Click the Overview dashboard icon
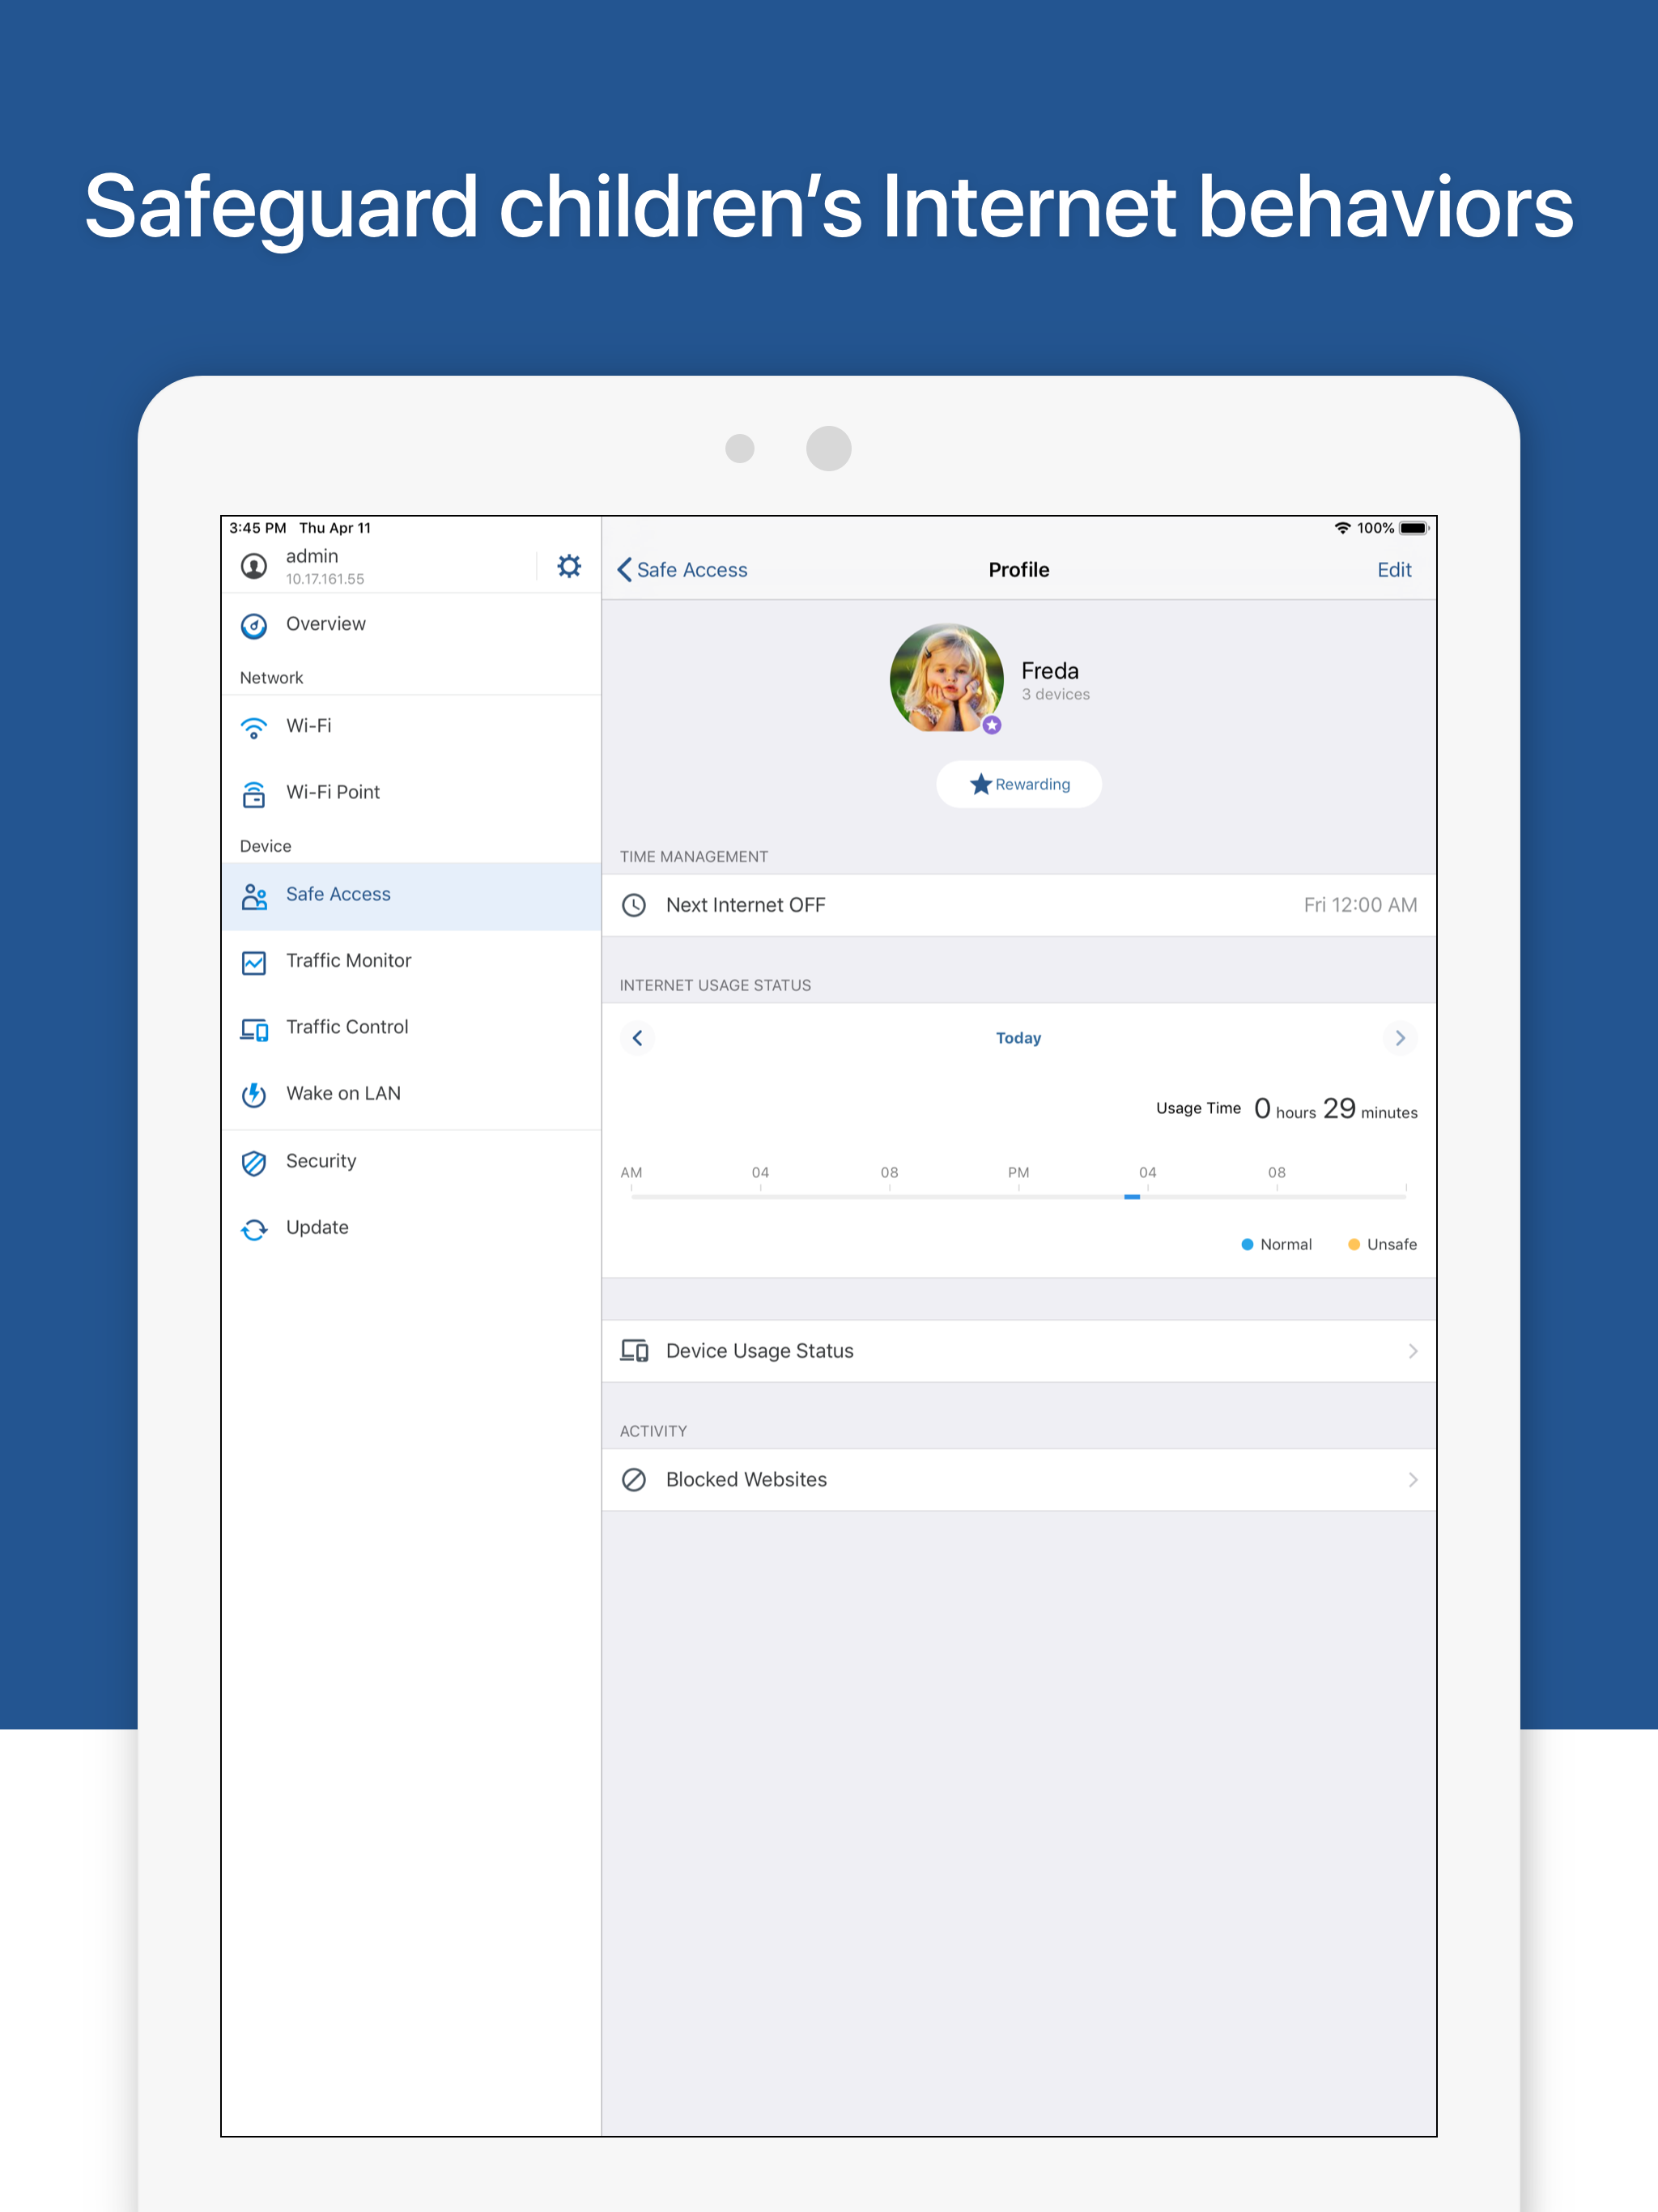Image resolution: width=1658 pixels, height=2212 pixels. click(x=254, y=626)
